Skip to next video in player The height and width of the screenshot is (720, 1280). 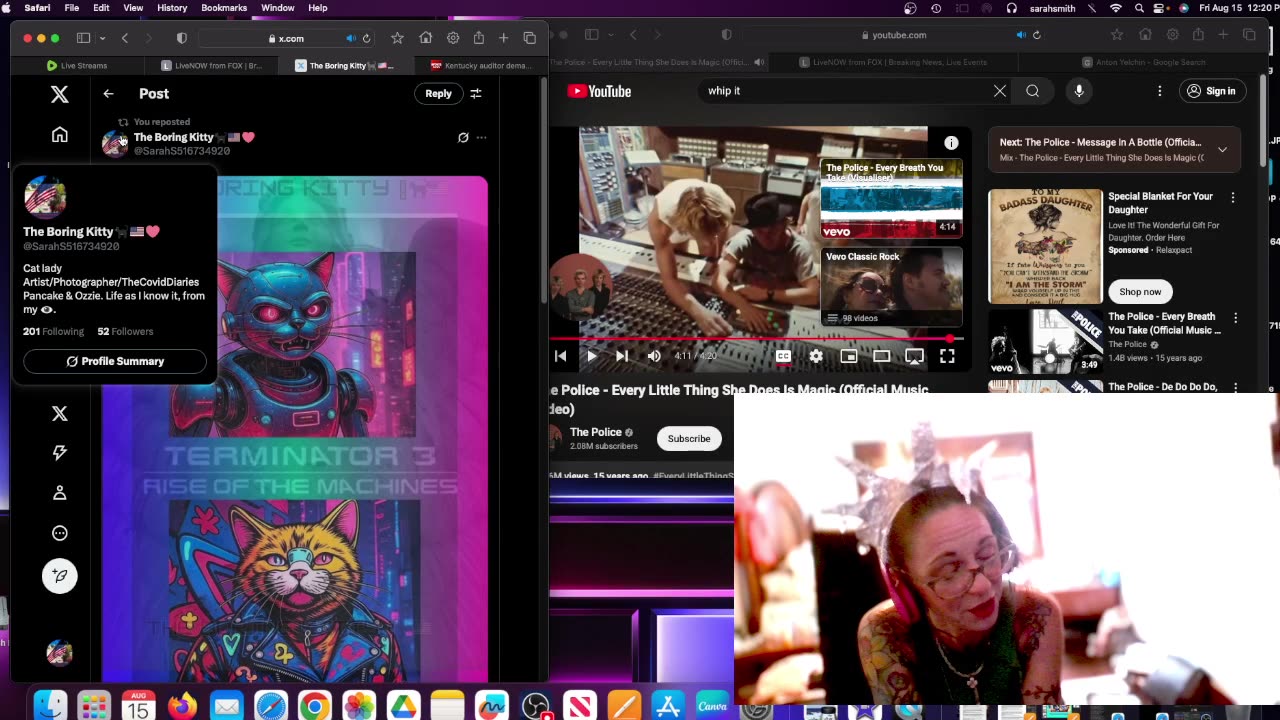tap(622, 356)
